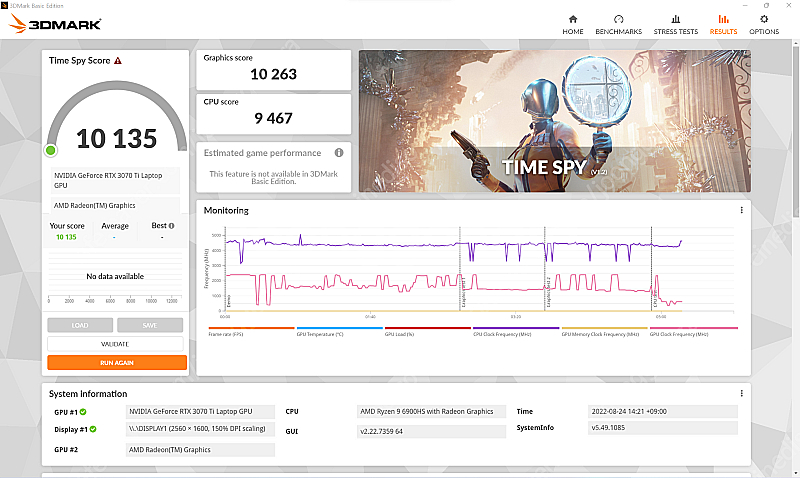
Task: Click the NVIDIA GeForce RTX 3070 Ti Laptop GPU field under score
Action: [x=115, y=180]
